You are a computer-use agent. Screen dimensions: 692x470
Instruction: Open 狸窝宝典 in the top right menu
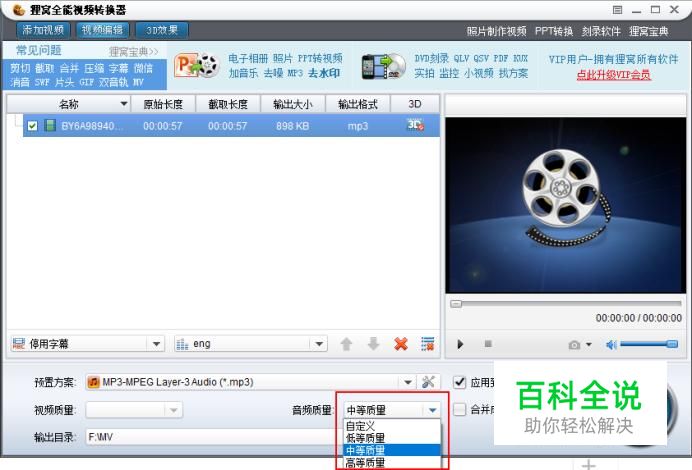649,31
